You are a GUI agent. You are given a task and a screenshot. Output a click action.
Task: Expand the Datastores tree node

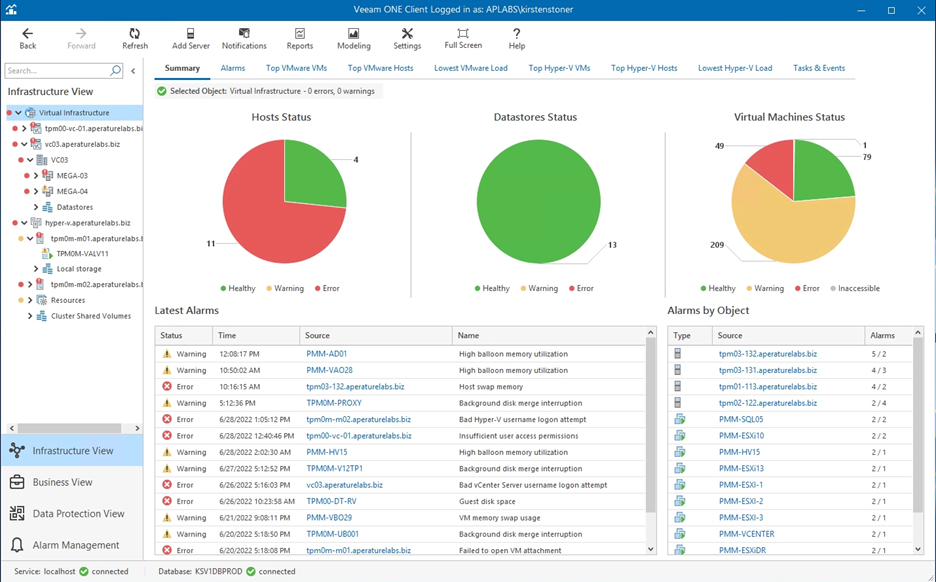[36, 207]
